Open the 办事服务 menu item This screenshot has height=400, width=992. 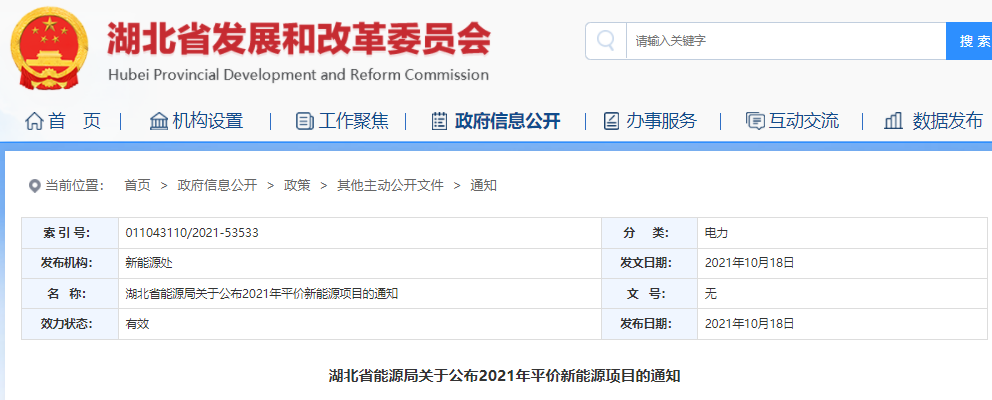pyautogui.click(x=661, y=121)
